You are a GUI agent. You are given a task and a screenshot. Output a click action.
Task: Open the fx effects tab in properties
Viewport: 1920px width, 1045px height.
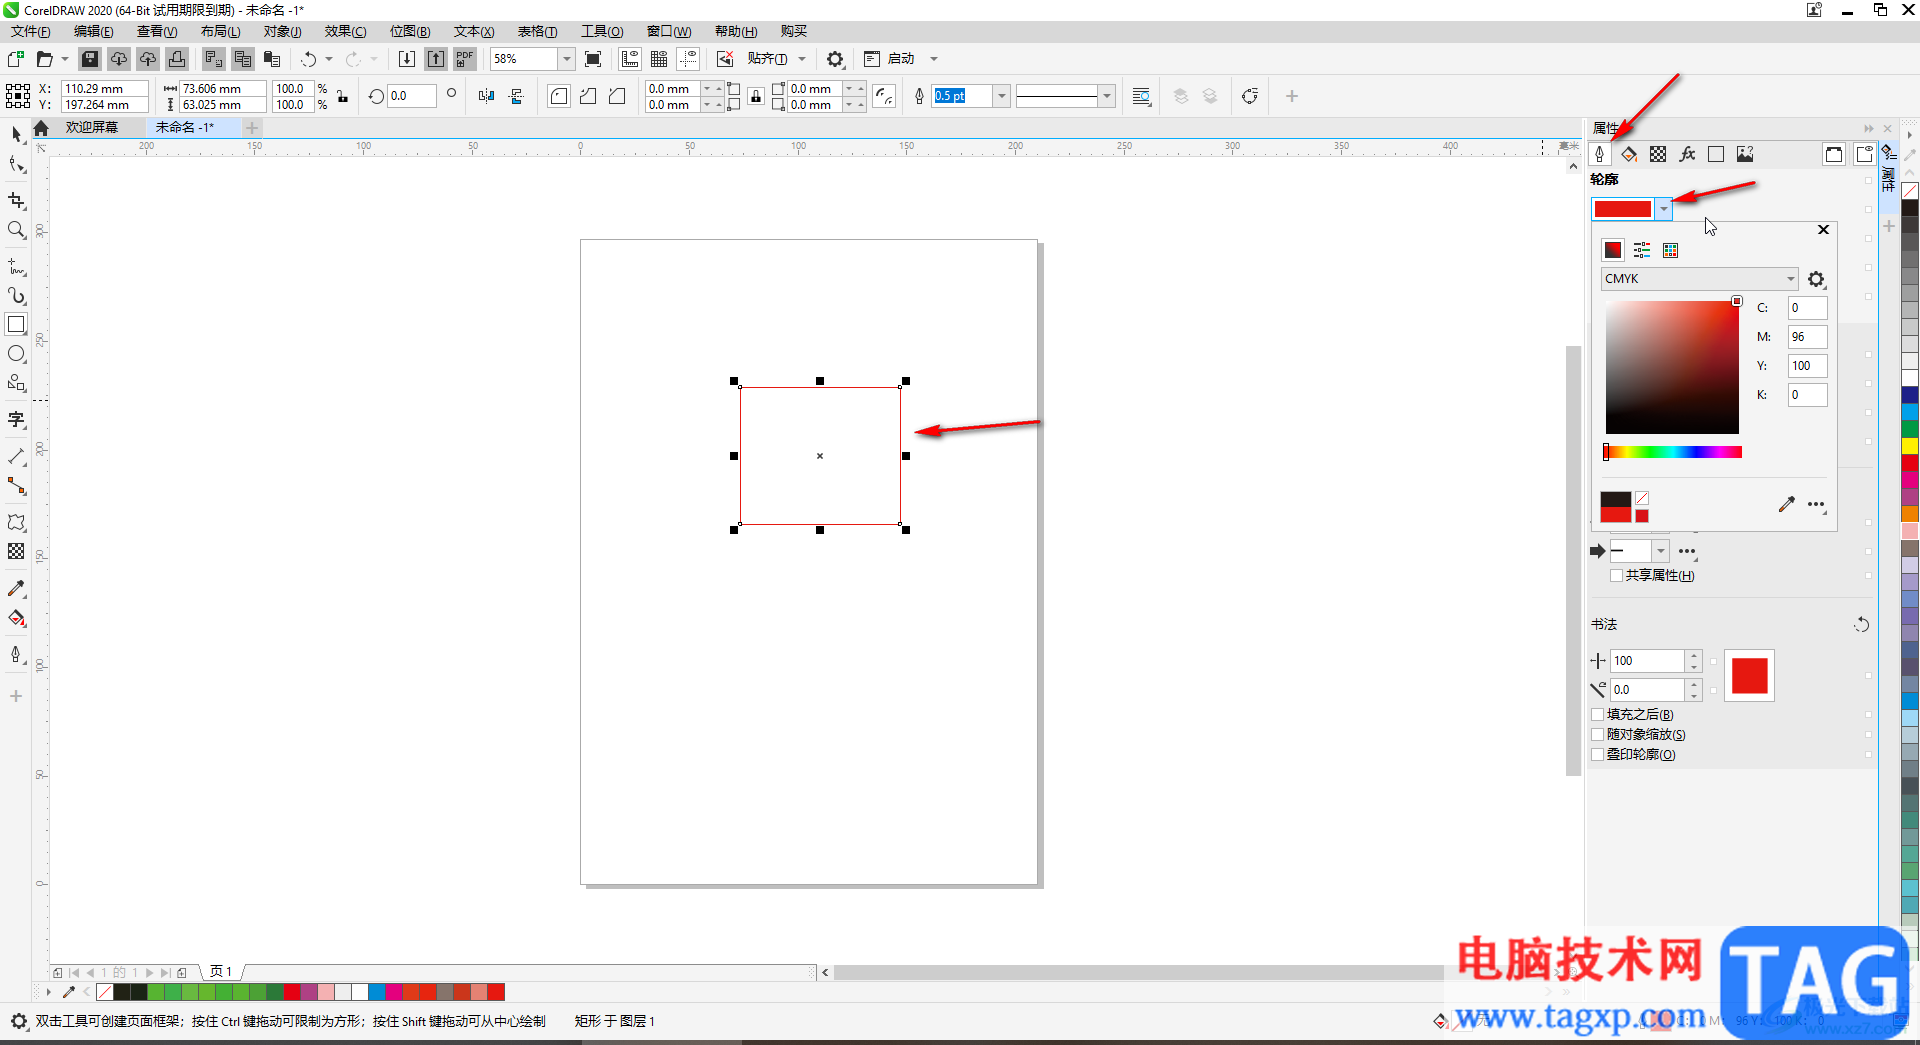tap(1687, 154)
